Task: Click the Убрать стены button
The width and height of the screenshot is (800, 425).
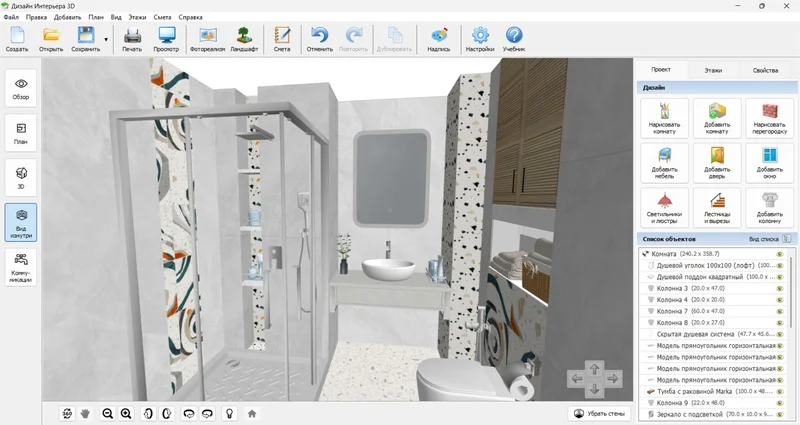Action: pos(599,413)
